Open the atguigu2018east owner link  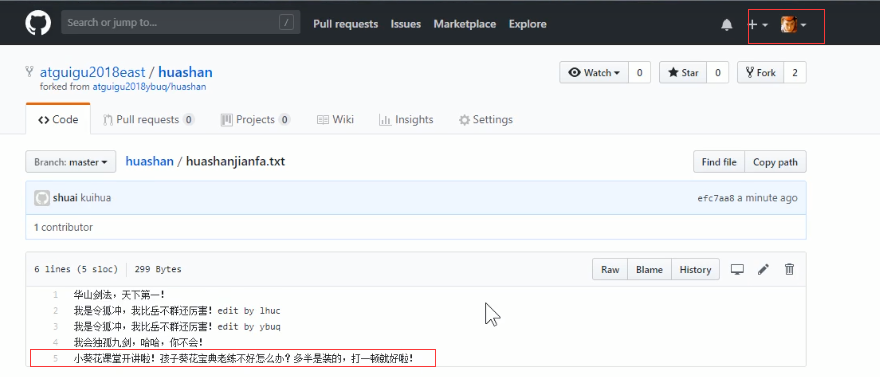click(x=93, y=72)
